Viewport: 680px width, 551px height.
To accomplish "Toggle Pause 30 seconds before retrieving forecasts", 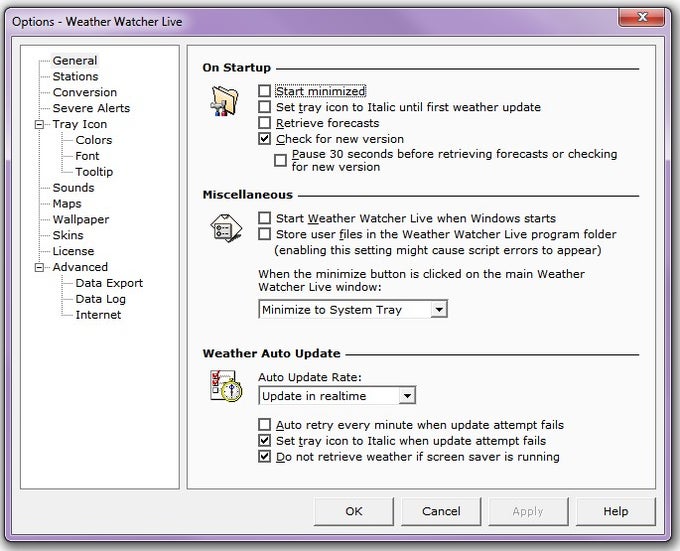I will point(281,160).
